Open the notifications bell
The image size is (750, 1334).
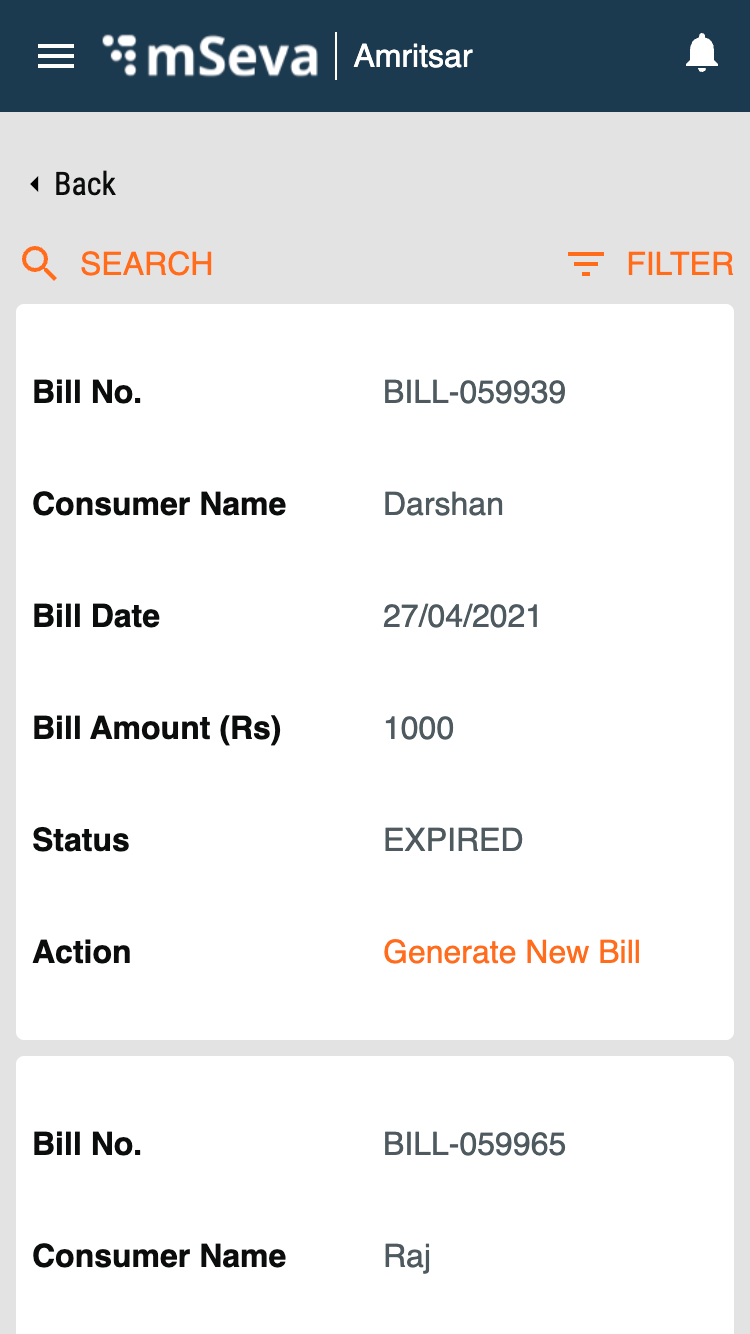pos(702,54)
